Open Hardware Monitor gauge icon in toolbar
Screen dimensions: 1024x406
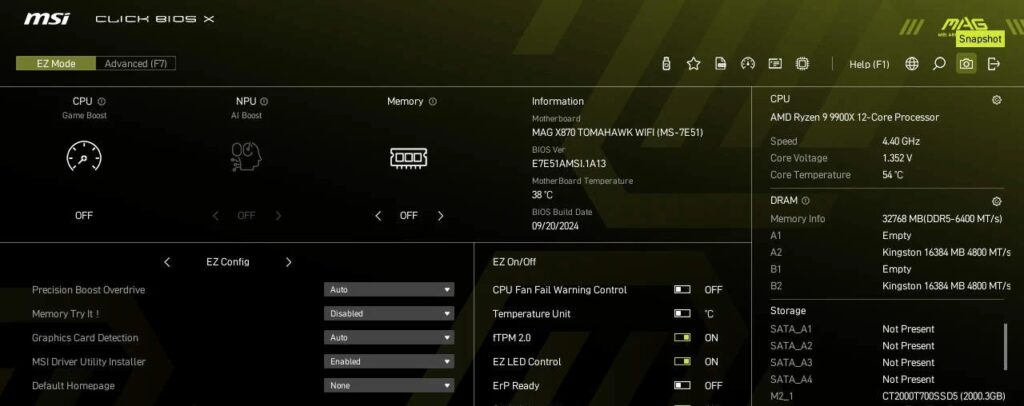[x=748, y=64]
